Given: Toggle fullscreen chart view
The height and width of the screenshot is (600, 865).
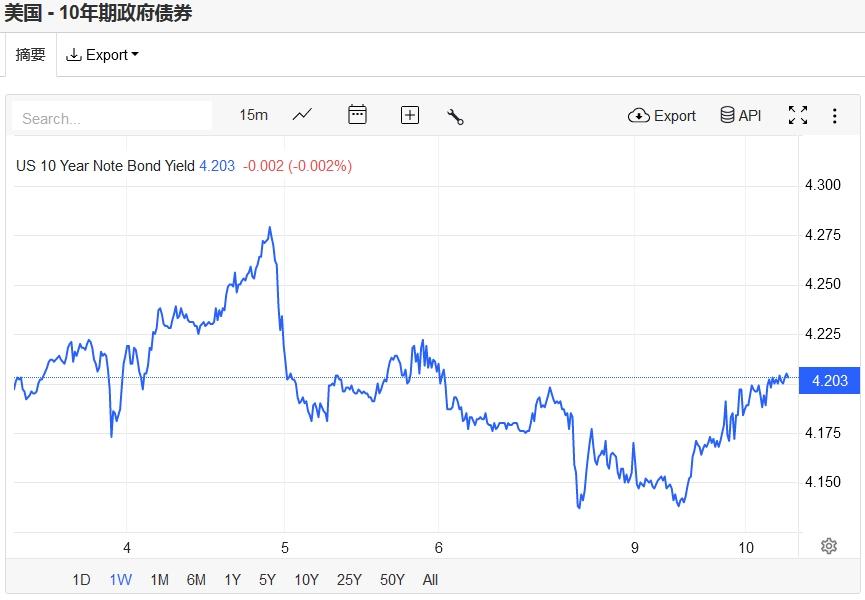Looking at the screenshot, I should (x=797, y=115).
